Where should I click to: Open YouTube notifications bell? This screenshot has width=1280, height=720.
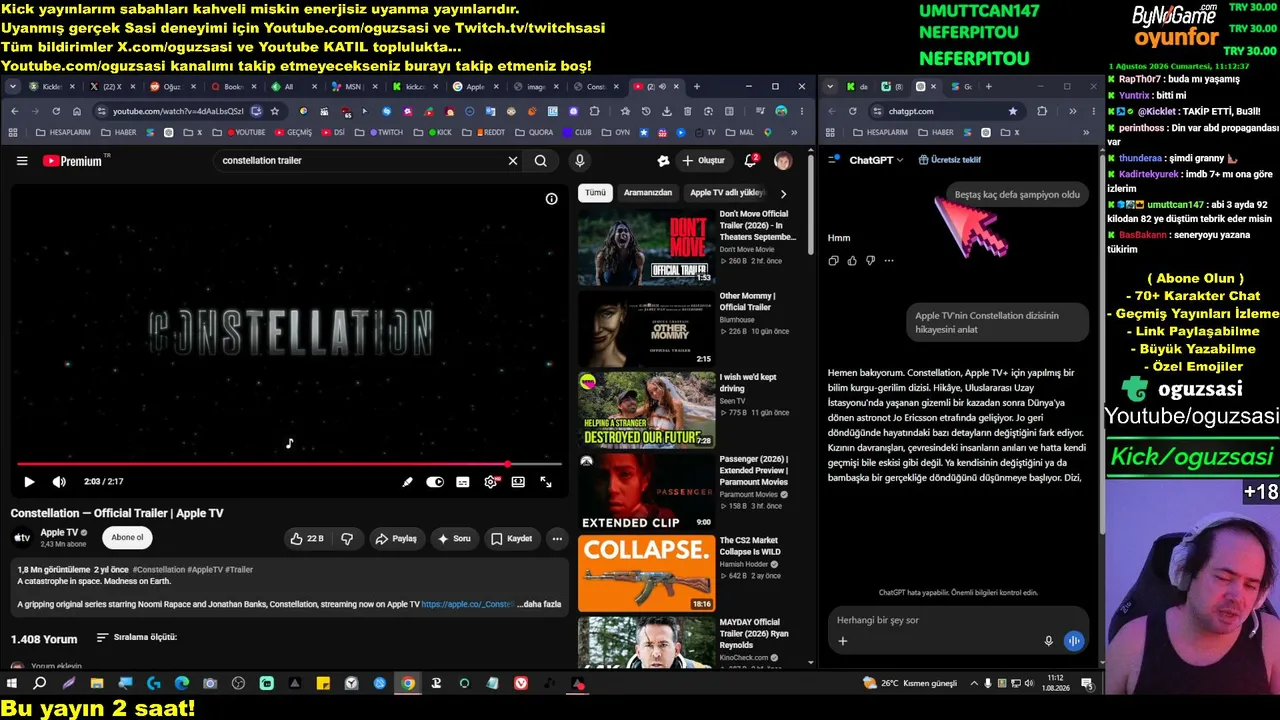point(751,161)
